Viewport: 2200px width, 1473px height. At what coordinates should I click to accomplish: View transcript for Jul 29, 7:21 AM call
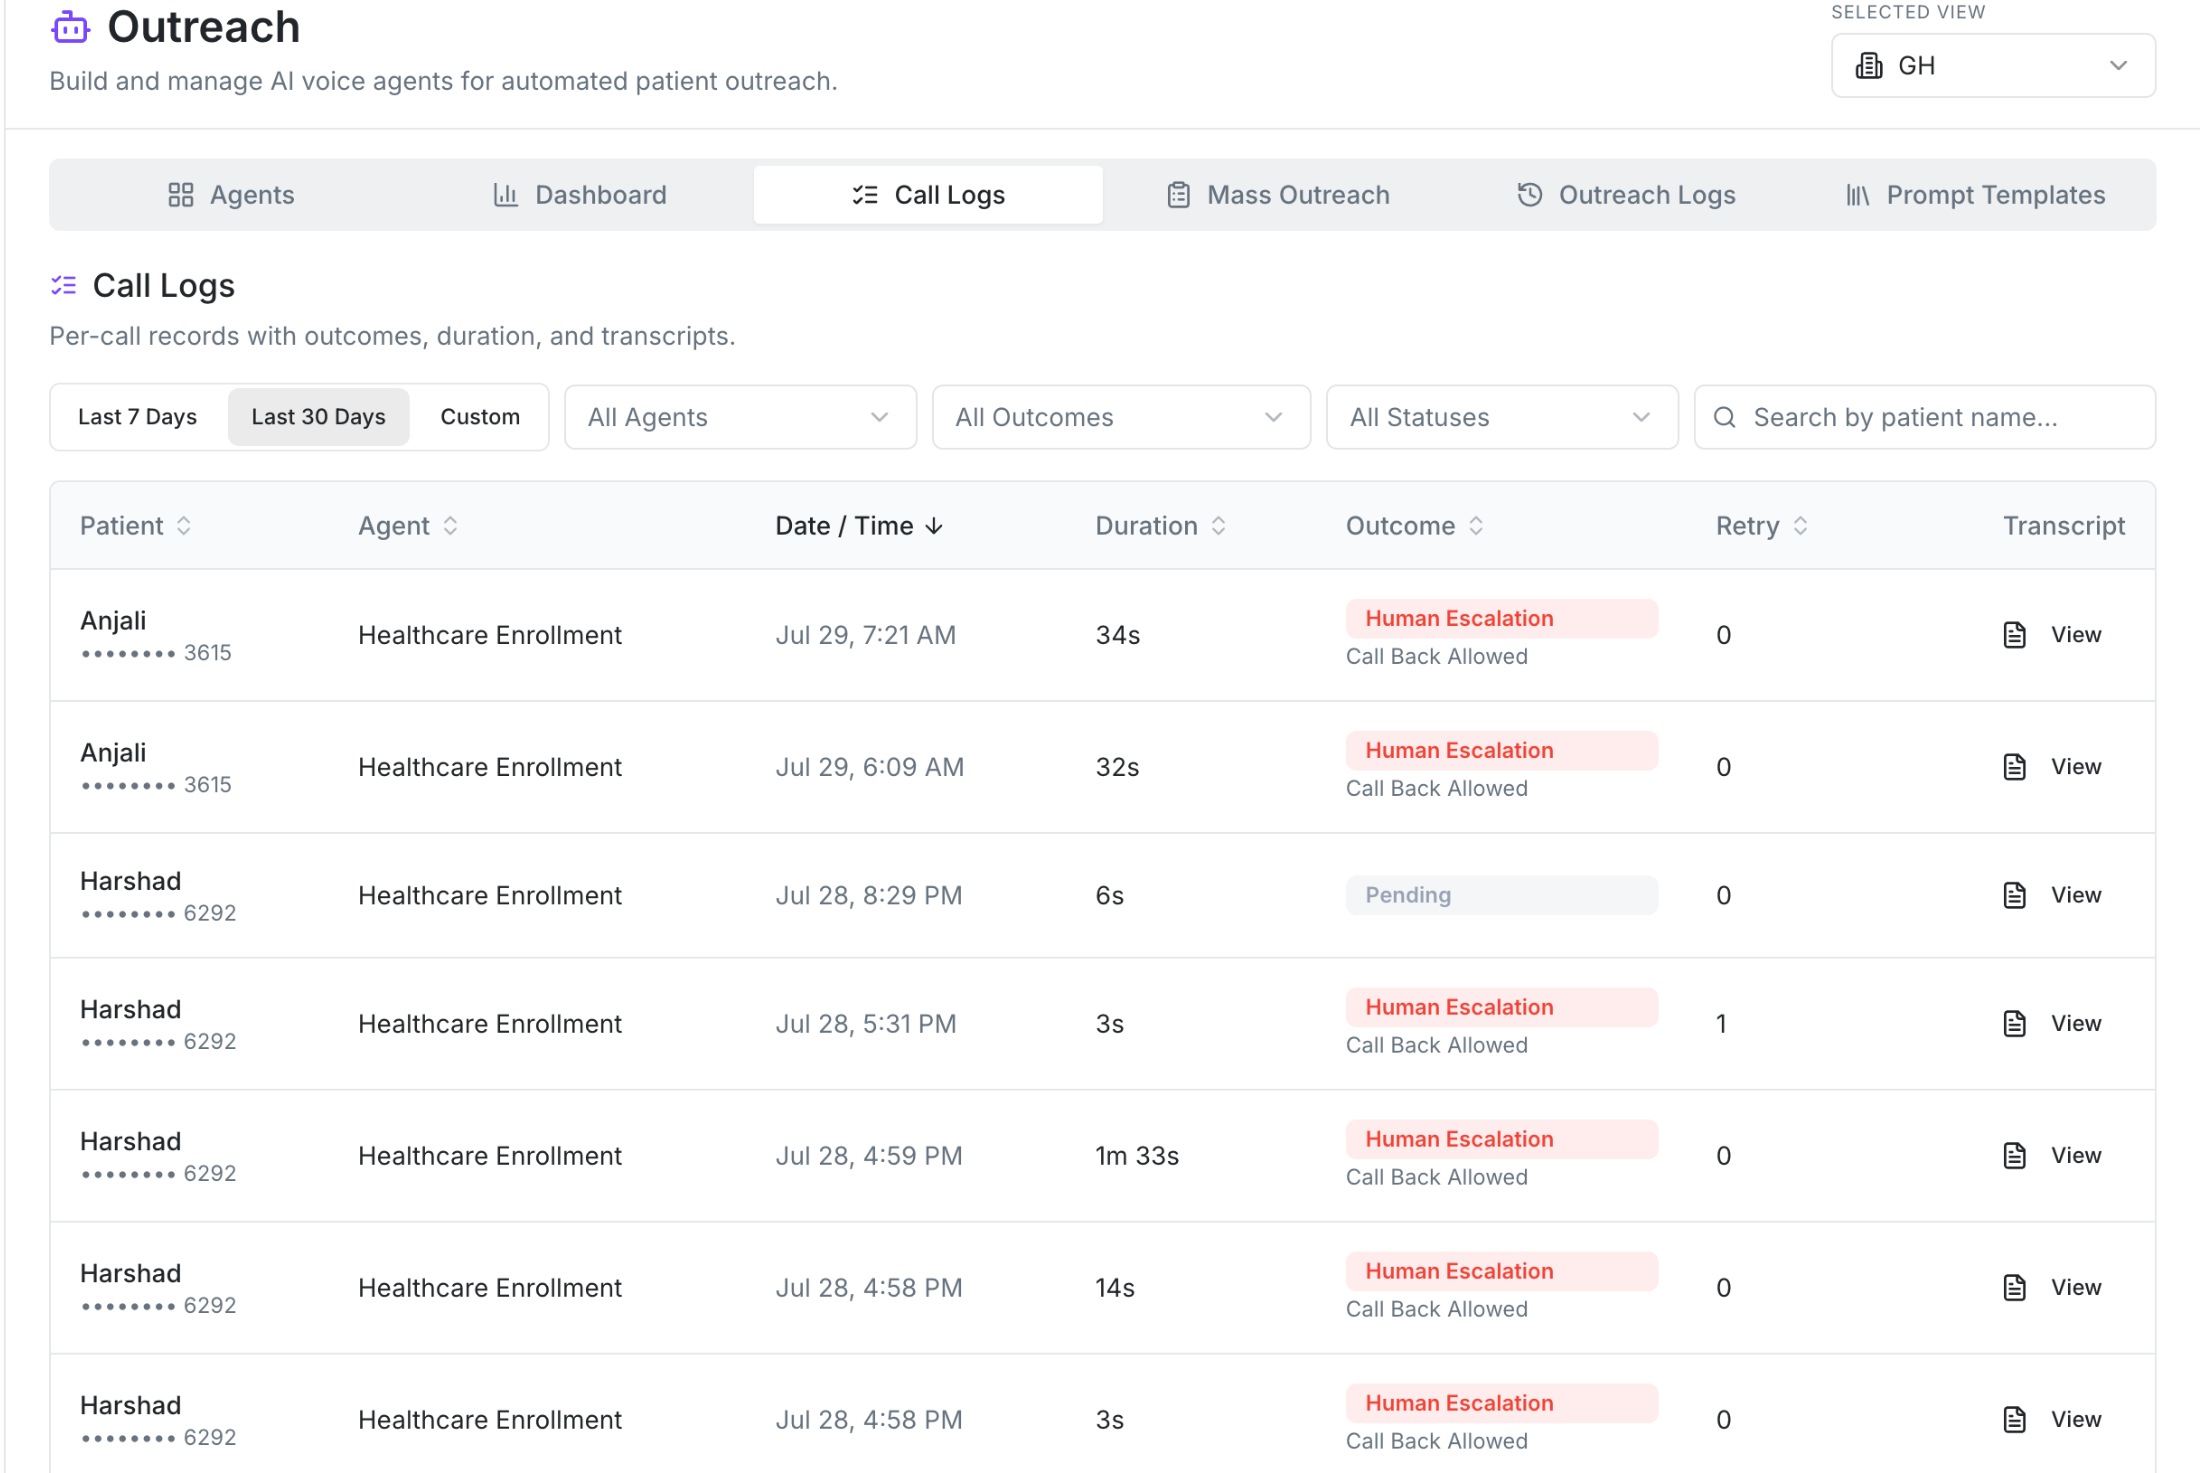(x=2076, y=635)
